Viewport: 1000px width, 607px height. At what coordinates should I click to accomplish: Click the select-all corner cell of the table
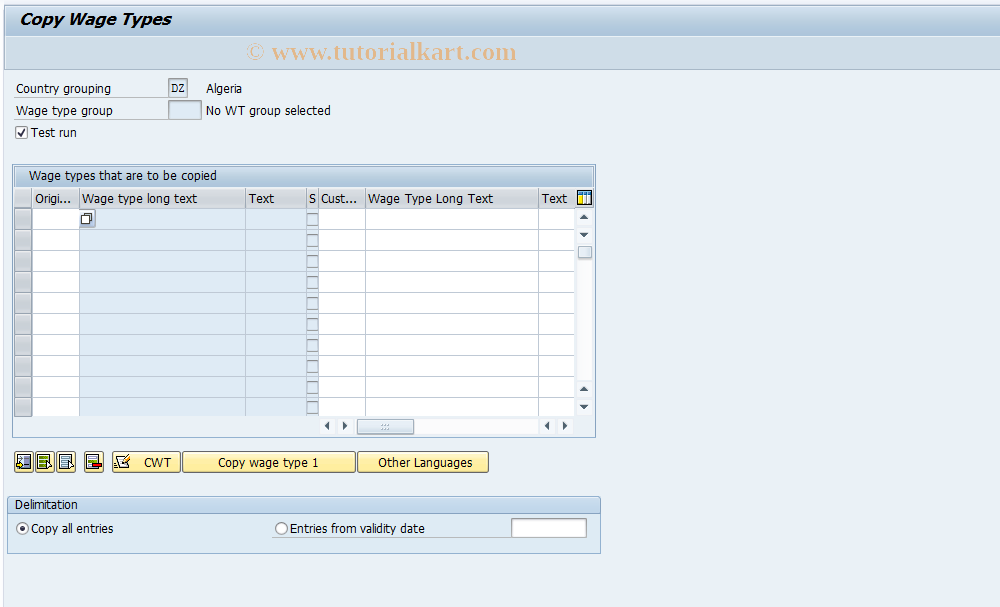click(x=23, y=198)
